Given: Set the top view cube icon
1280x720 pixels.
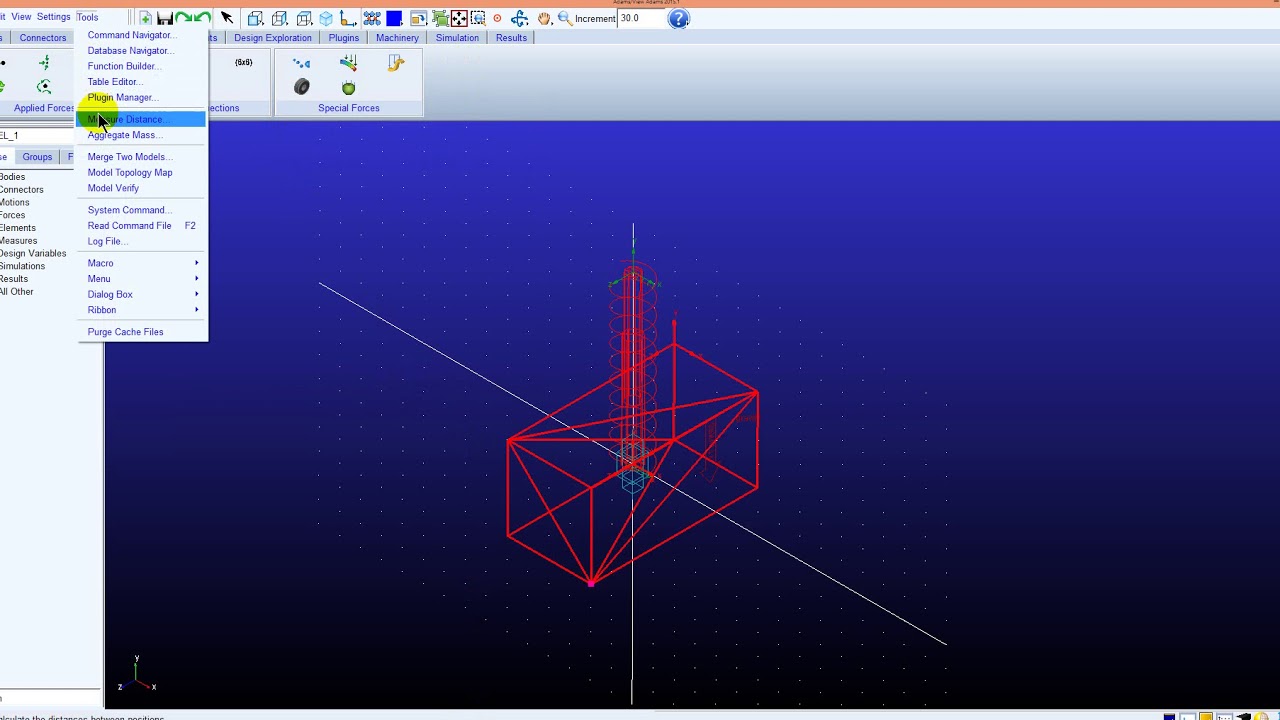Looking at the screenshot, I should (x=304, y=18).
